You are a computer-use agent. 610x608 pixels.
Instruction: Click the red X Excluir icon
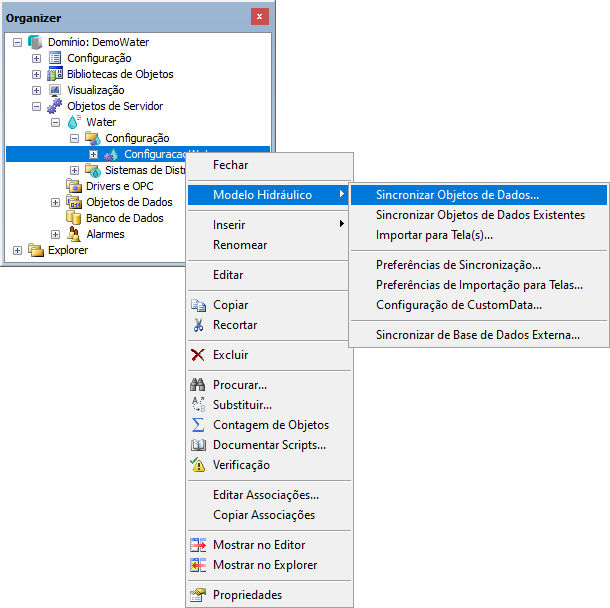pos(198,355)
